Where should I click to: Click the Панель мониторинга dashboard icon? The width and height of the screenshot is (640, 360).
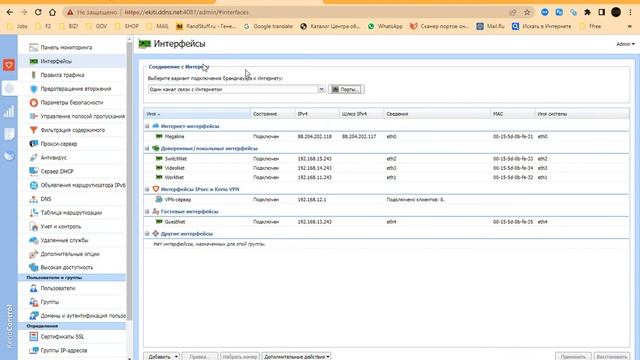[x=33, y=47]
